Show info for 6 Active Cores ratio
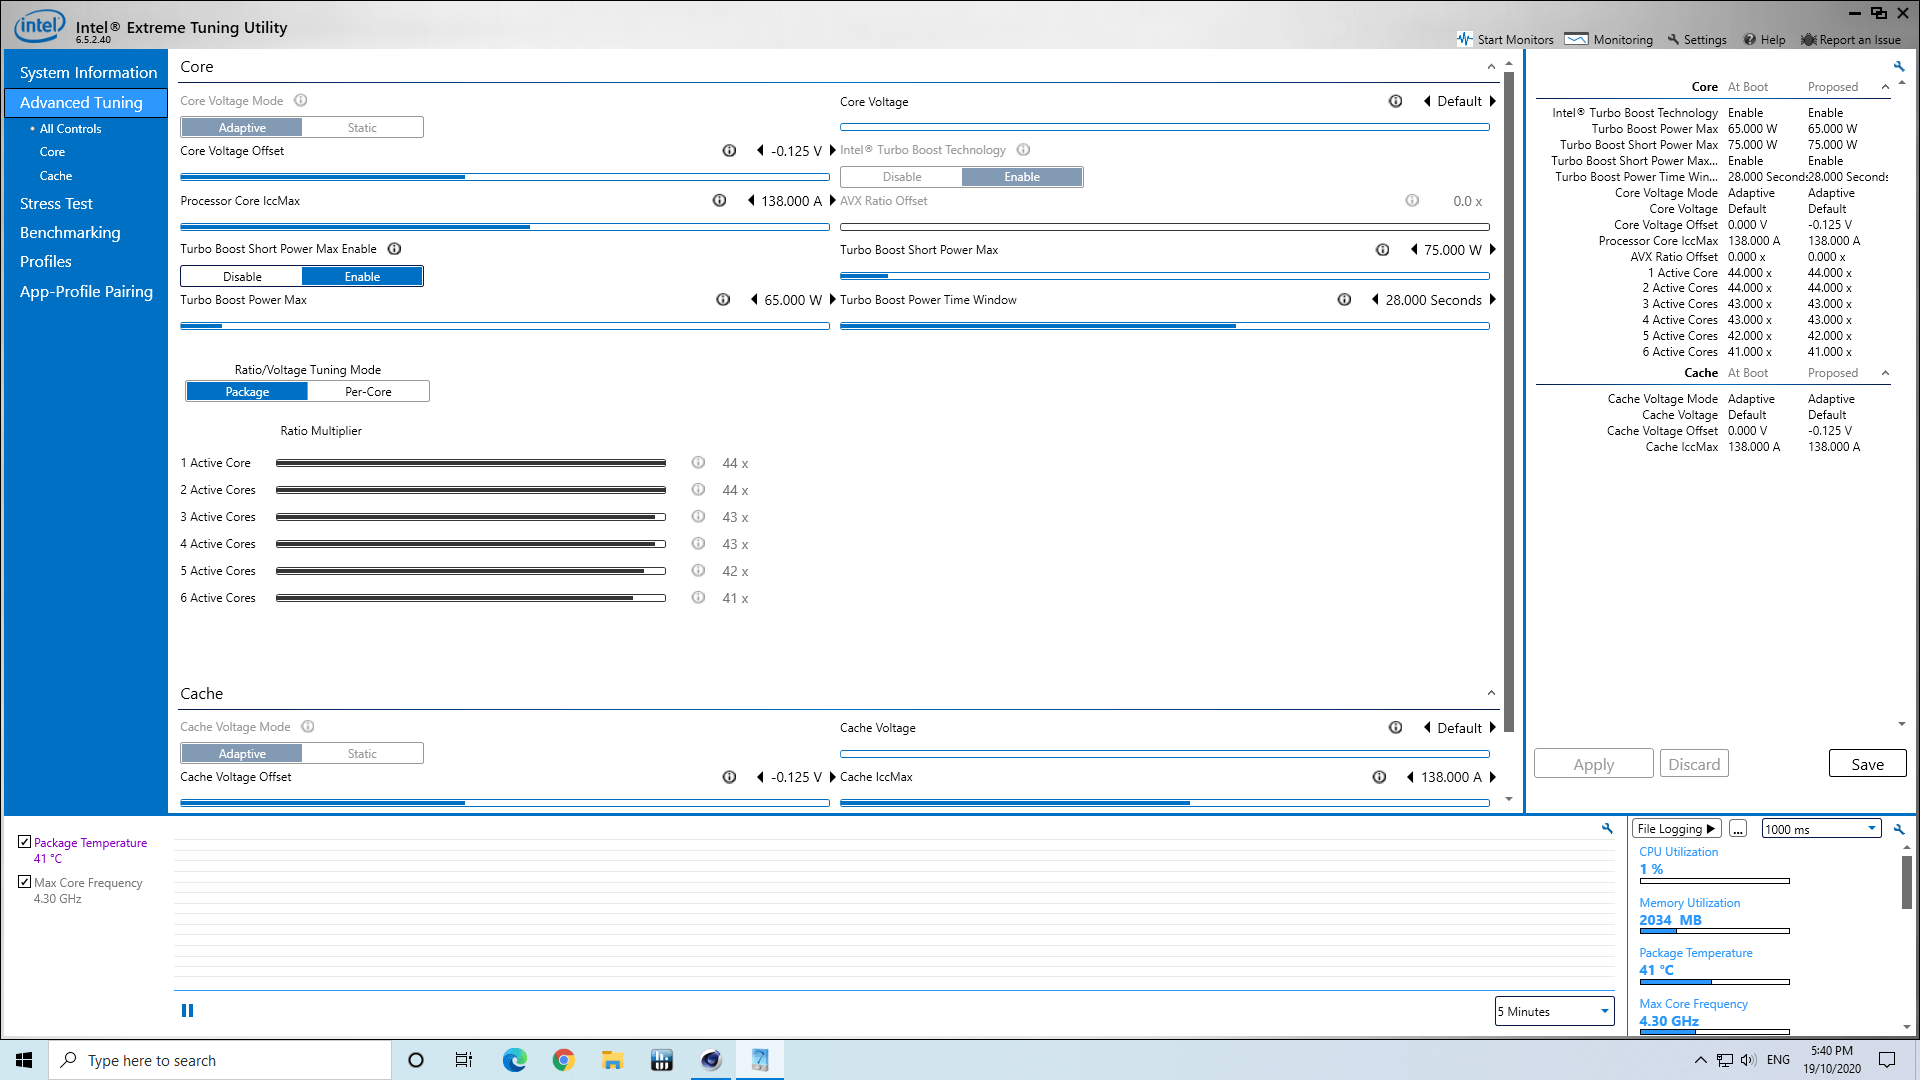Screen dimensions: 1920x1080 (699, 598)
